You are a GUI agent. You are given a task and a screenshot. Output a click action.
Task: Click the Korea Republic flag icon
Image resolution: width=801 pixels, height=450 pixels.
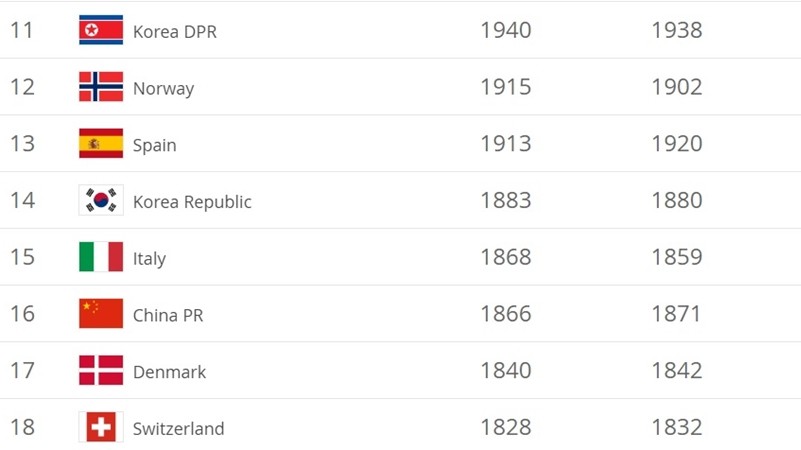[101, 201]
